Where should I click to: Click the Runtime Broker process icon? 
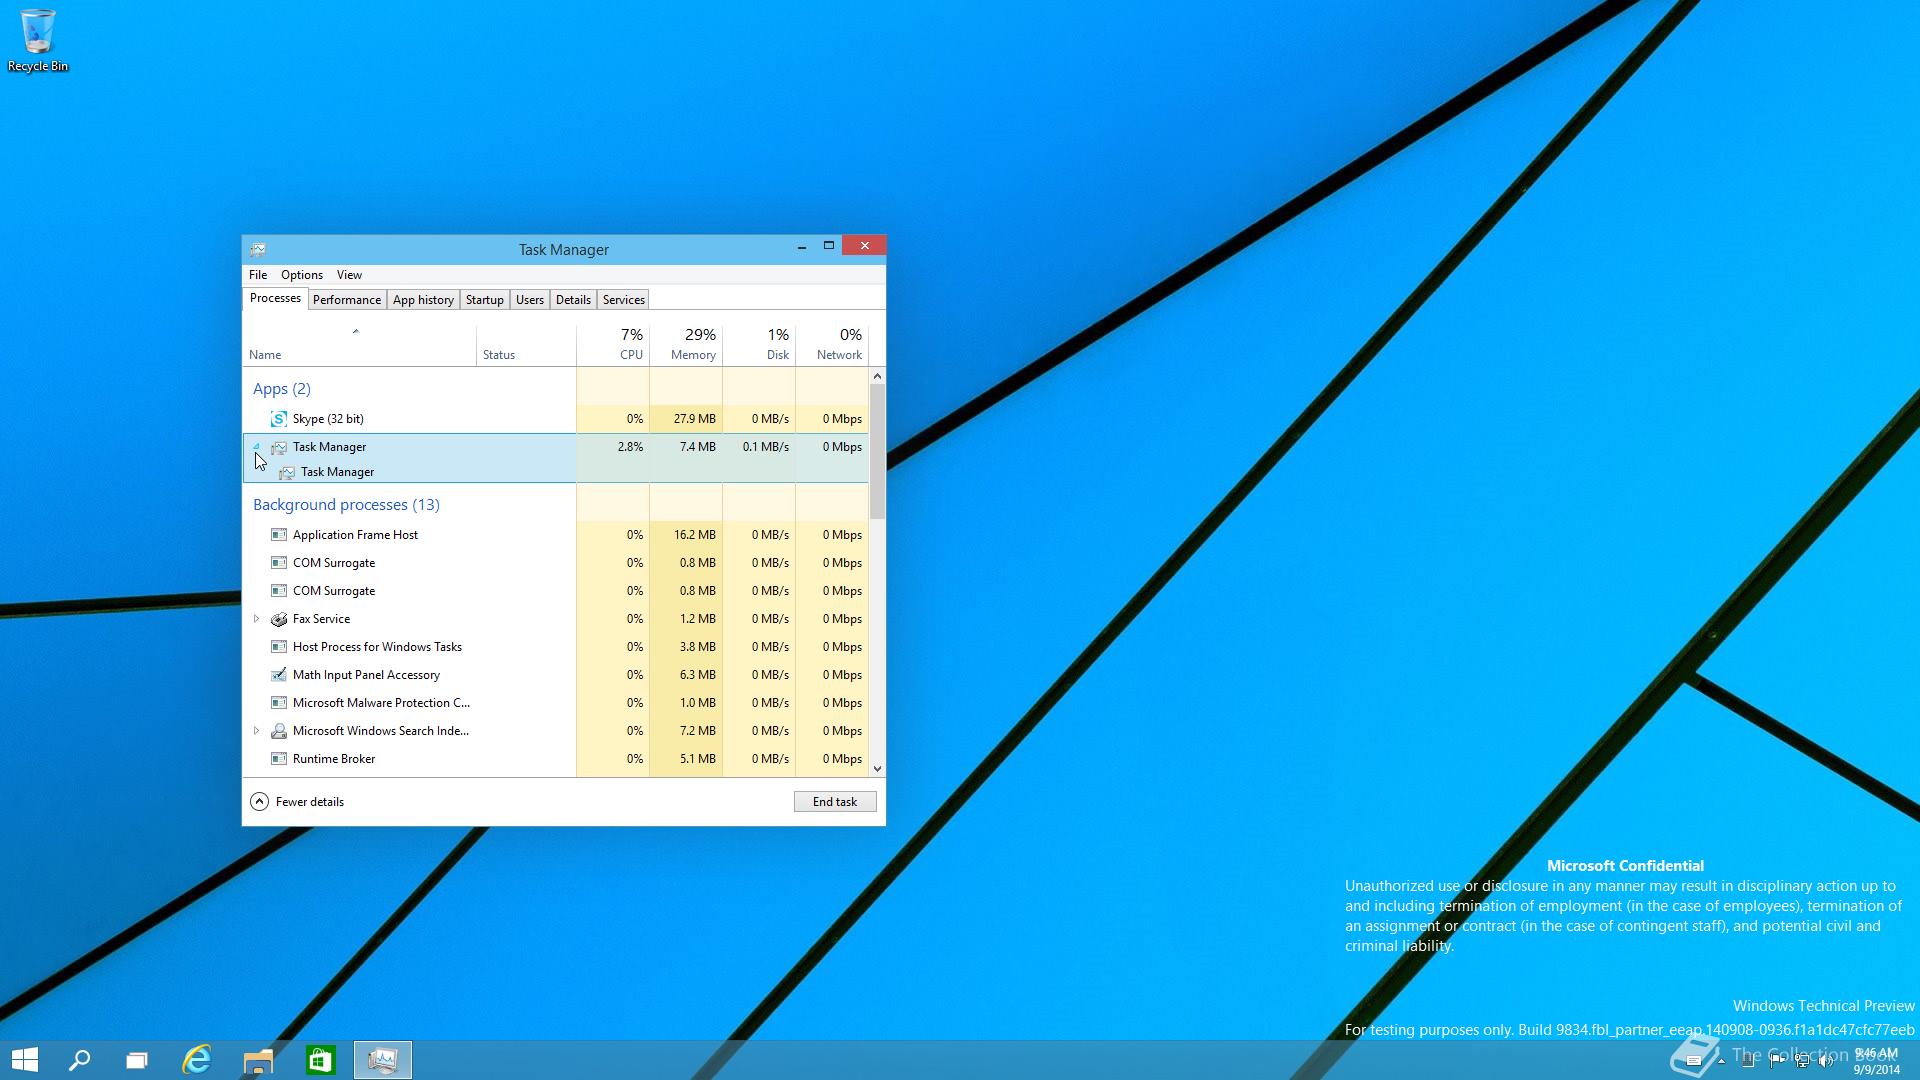click(279, 759)
